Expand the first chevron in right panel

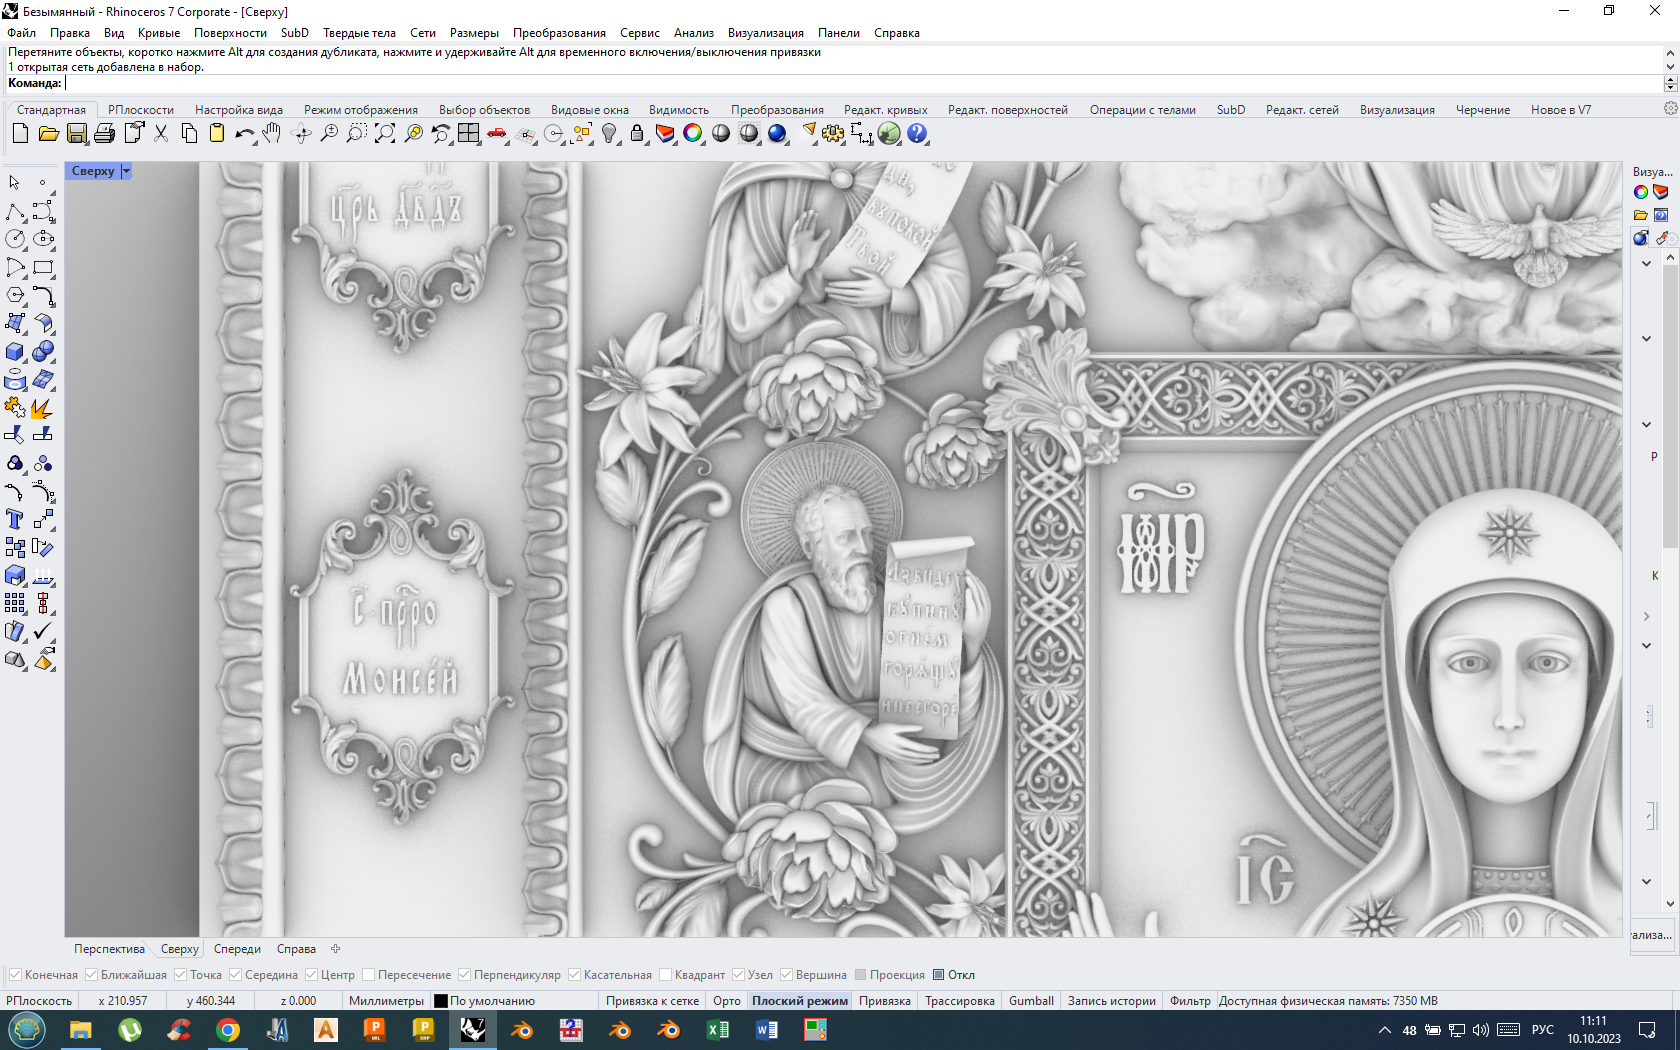click(x=1646, y=264)
